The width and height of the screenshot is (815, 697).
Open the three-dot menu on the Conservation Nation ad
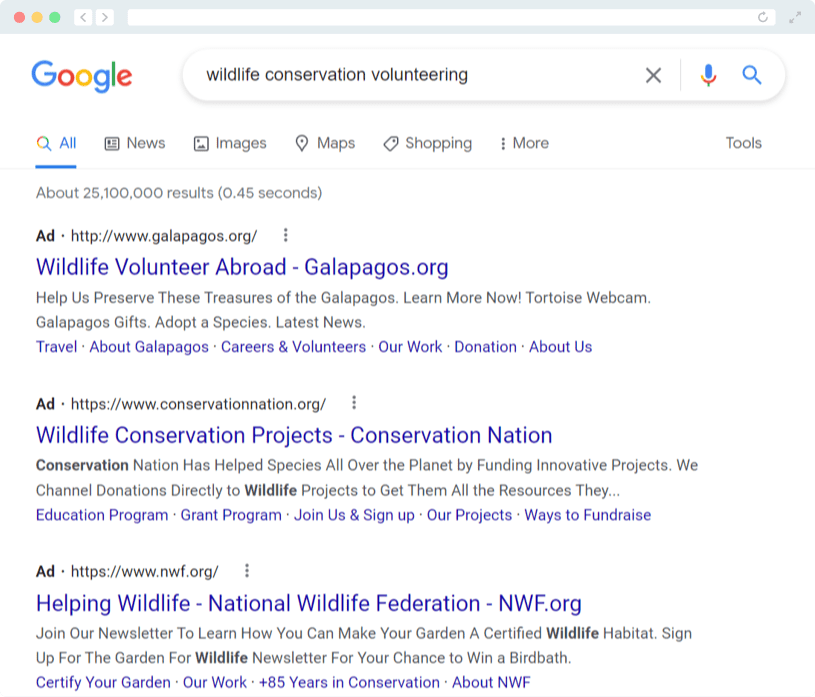click(354, 403)
